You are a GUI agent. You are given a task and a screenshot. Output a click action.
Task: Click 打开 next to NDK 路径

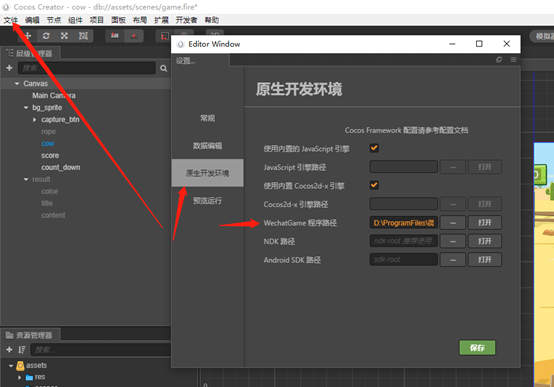(x=485, y=241)
